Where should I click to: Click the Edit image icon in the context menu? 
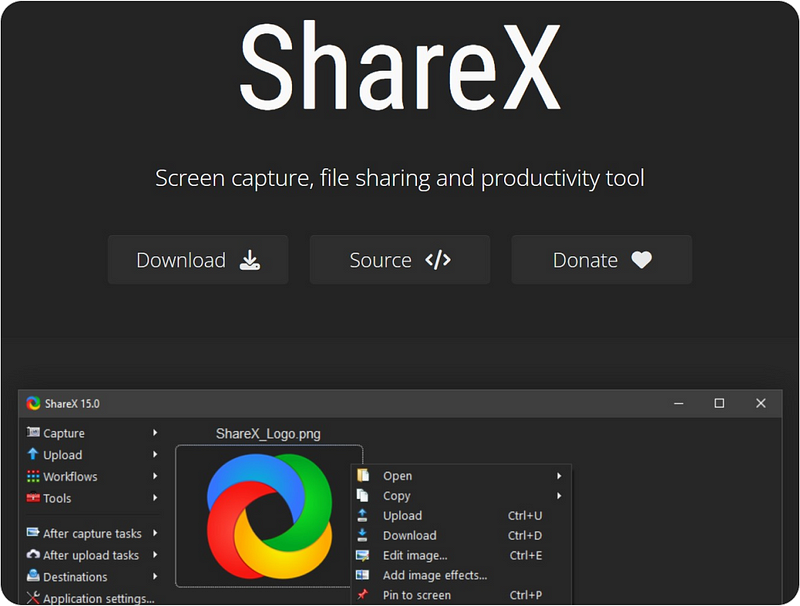tap(363, 555)
